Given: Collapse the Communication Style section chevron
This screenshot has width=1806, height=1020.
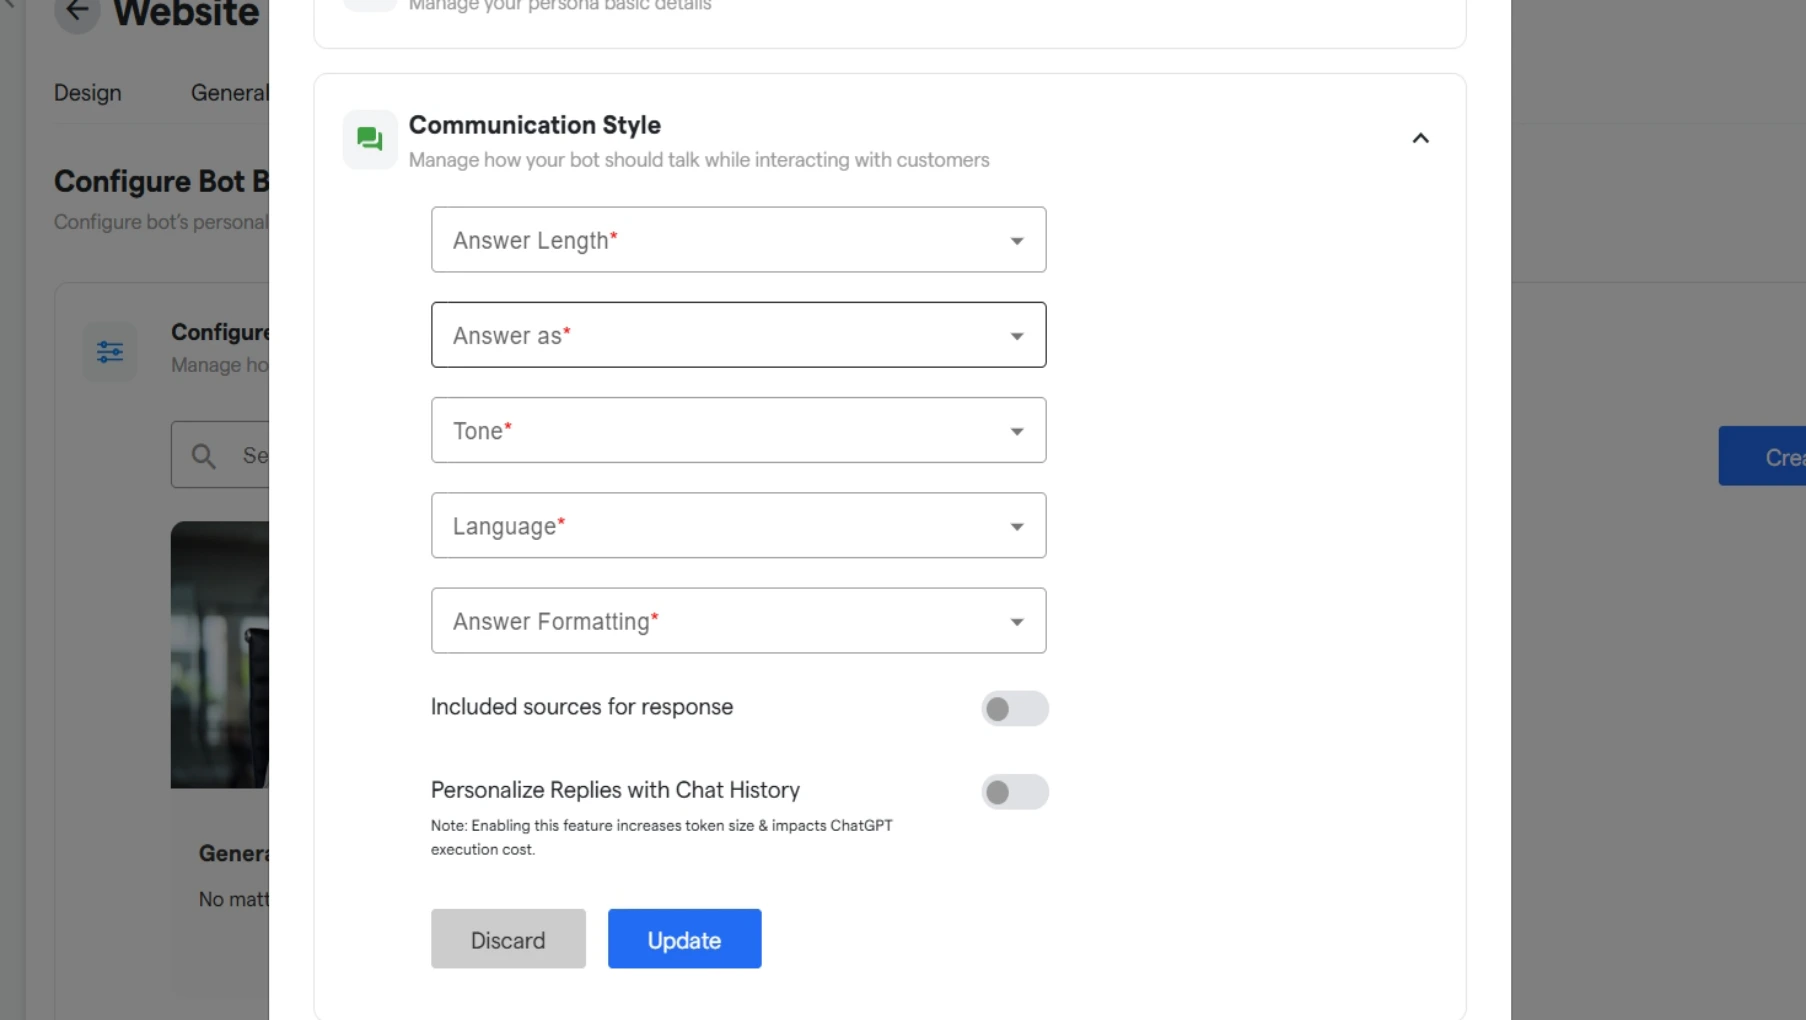Looking at the screenshot, I should point(1420,138).
